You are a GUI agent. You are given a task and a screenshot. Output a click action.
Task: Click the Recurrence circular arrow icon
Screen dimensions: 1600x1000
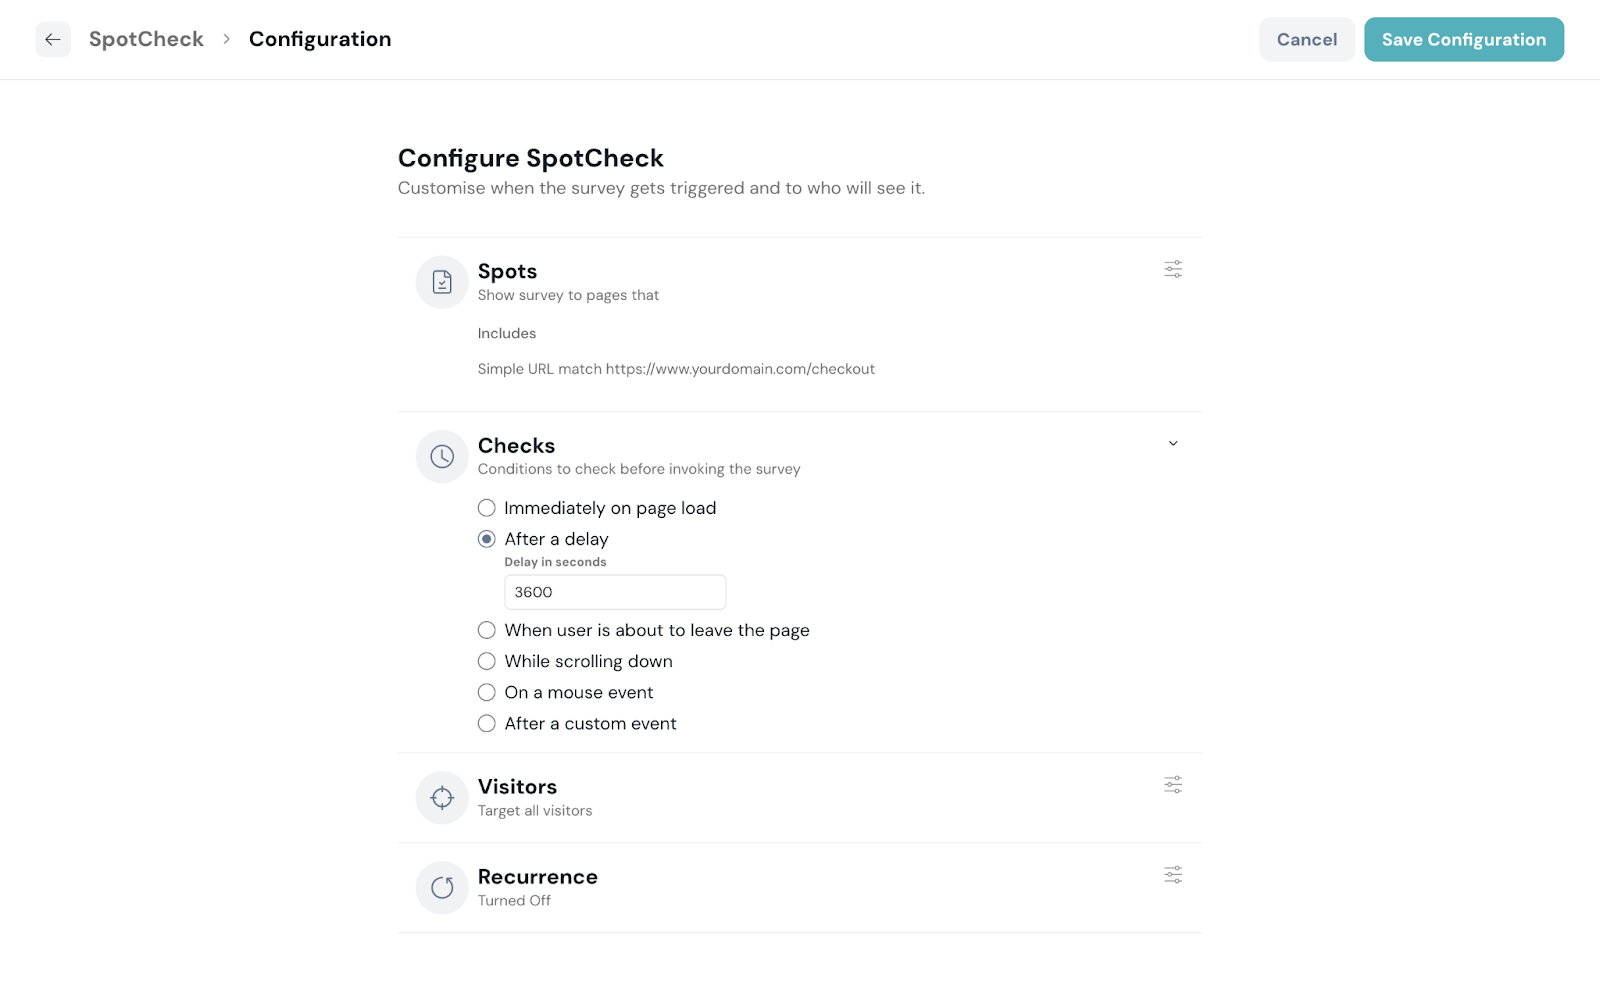click(x=442, y=888)
